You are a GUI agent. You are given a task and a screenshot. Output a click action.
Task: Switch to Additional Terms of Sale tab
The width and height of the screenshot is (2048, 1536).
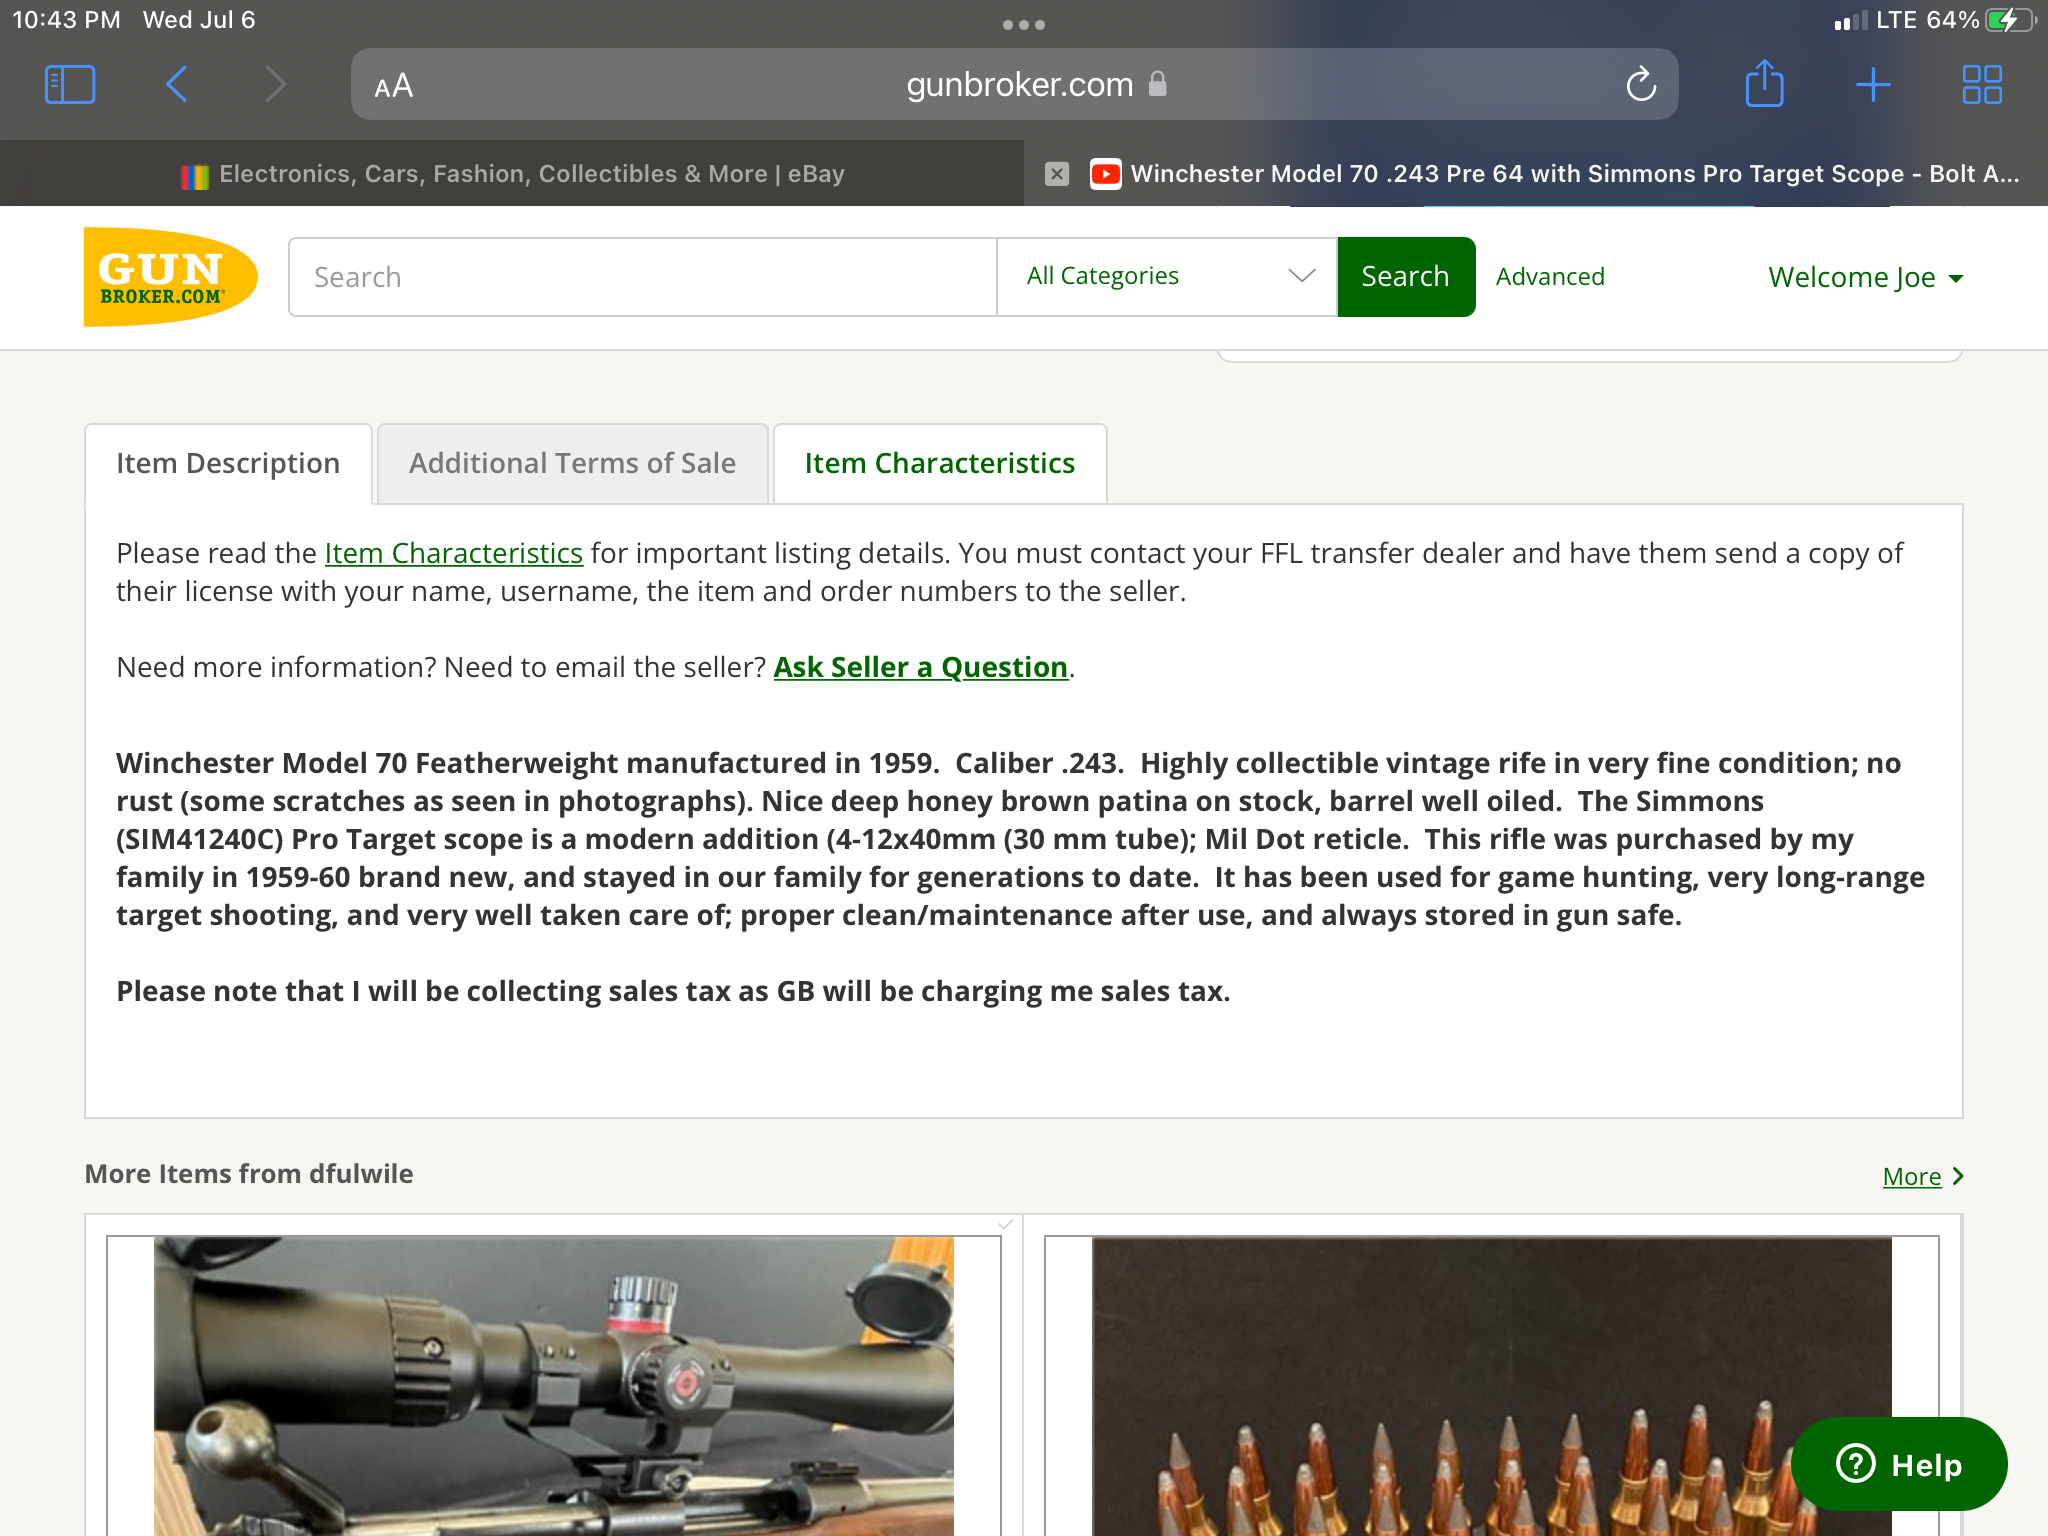click(572, 464)
